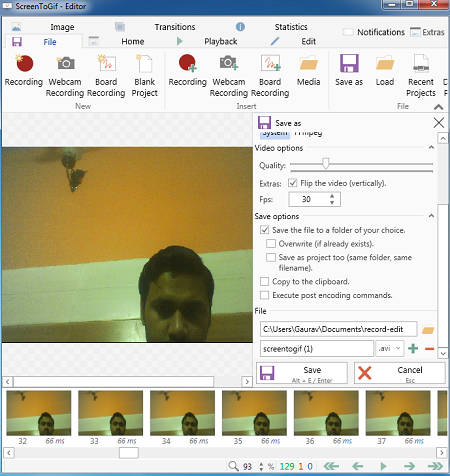Enable Overwrite if already exists

tap(271, 243)
